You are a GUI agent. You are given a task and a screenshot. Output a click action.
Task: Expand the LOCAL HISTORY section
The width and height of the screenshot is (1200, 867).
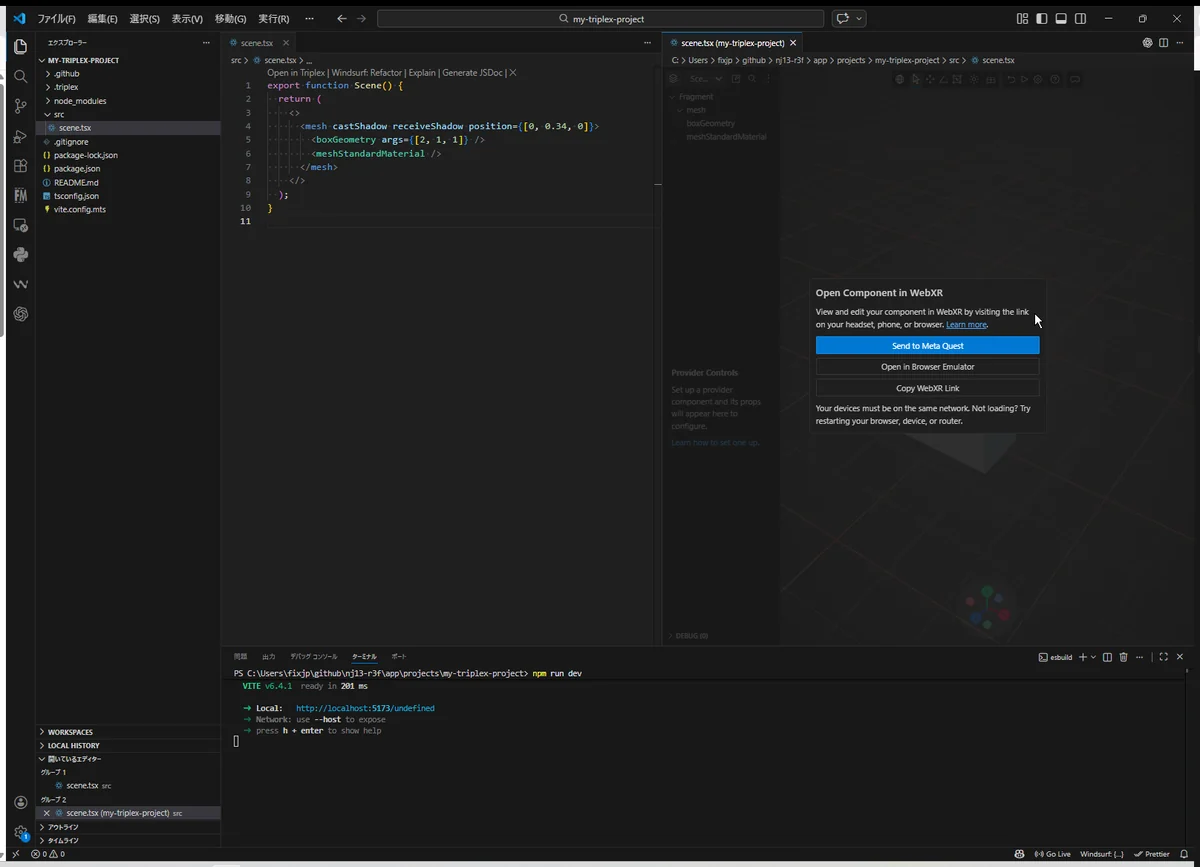coord(73,746)
